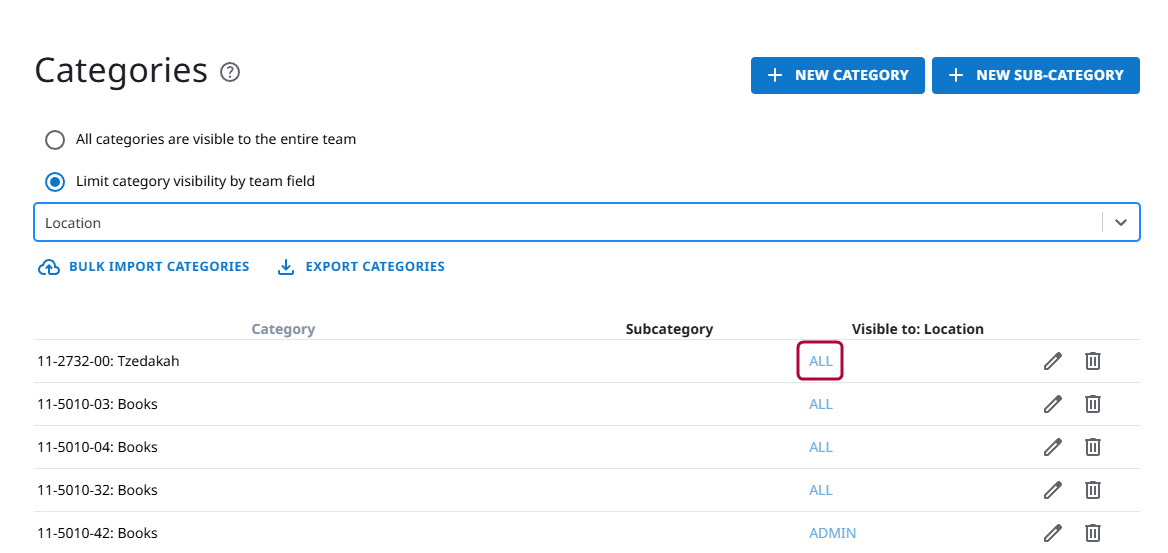1168x553 pixels.
Task: Open BULK IMPORT CATEGORIES
Action: (144, 267)
